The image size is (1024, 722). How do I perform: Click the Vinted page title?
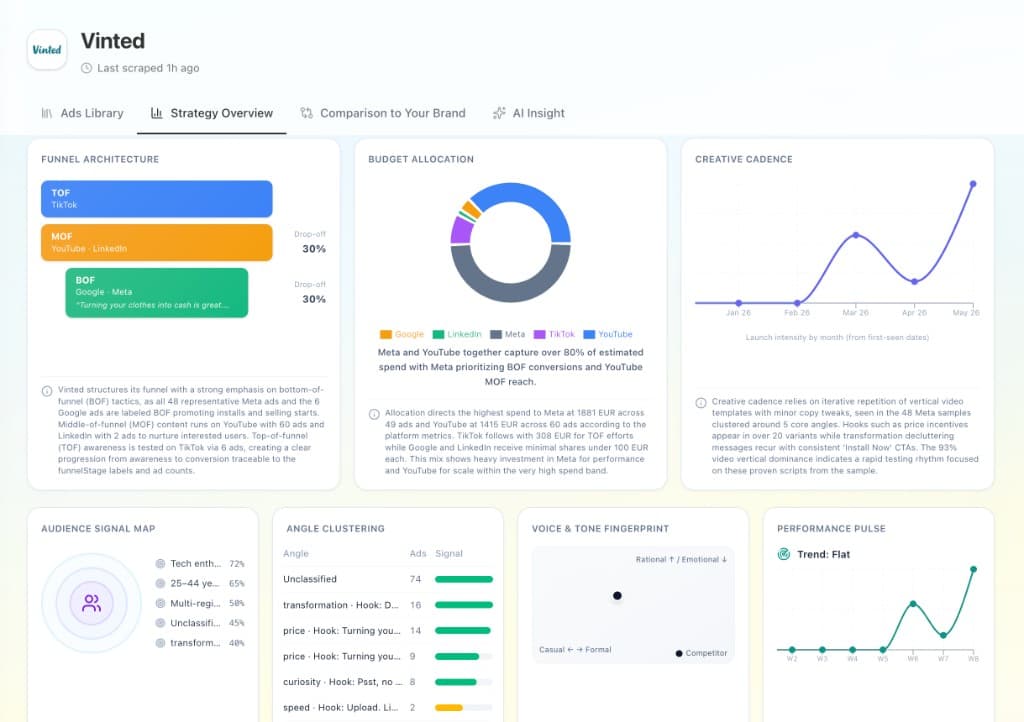click(113, 41)
